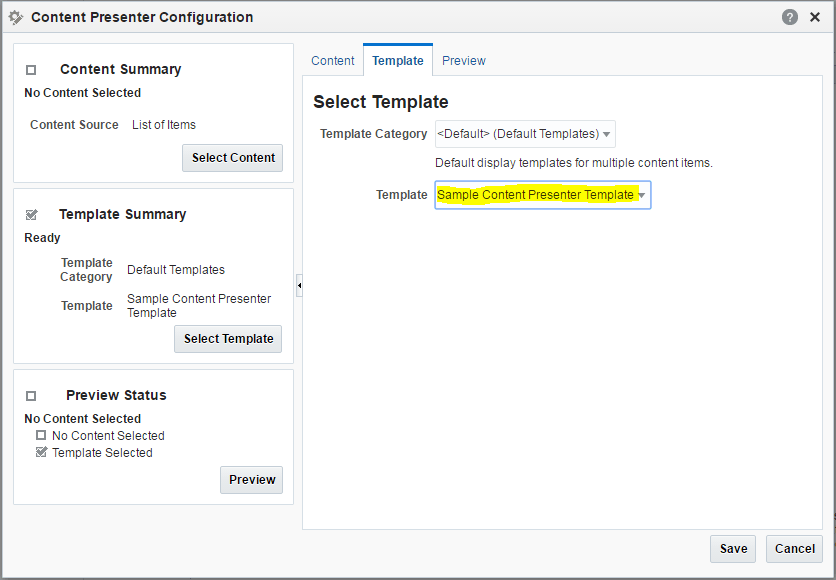
Task: Collapse the left summary panel with the splitter arrow
Action: [x=299, y=285]
